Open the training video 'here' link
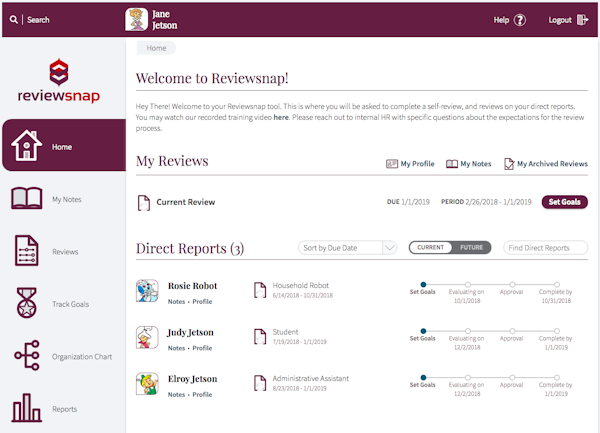 pos(281,117)
